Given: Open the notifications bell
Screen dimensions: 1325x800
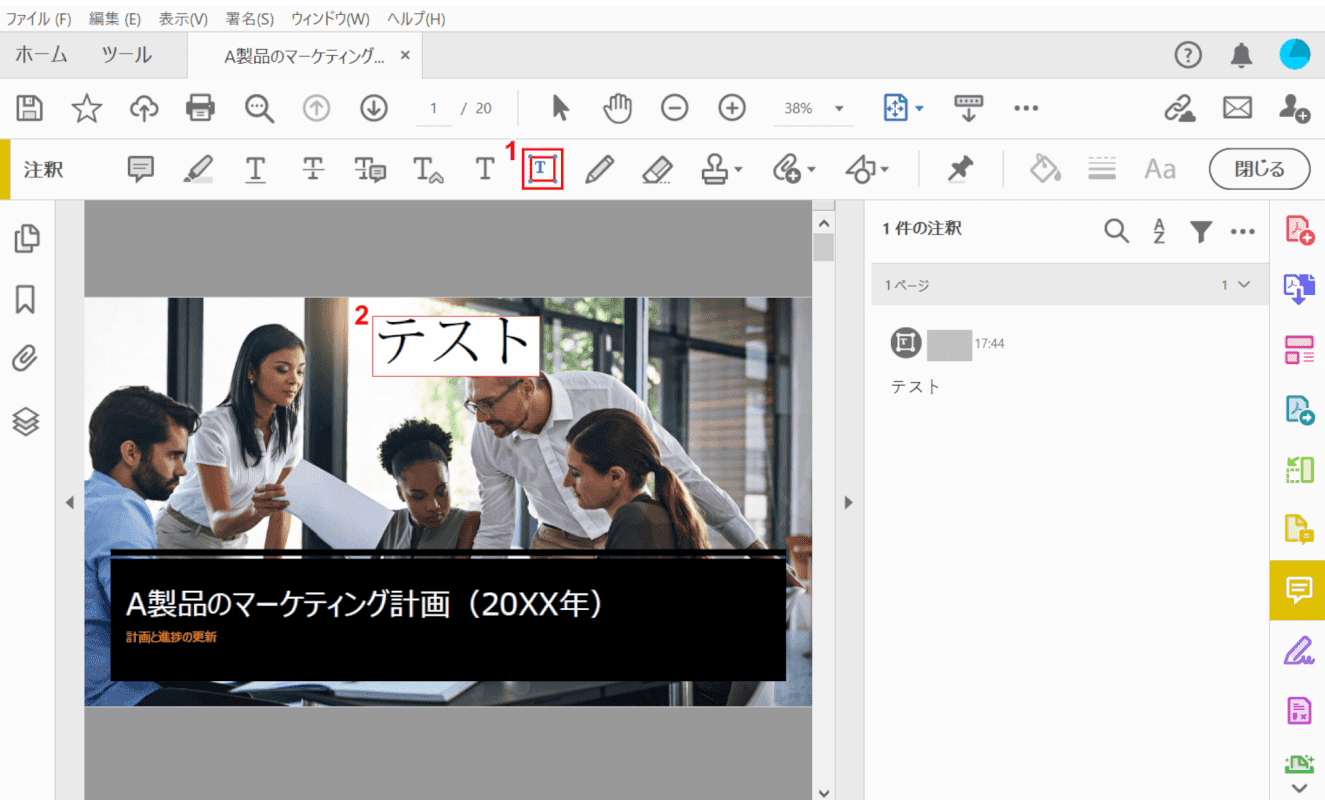Looking at the screenshot, I should 1241,56.
